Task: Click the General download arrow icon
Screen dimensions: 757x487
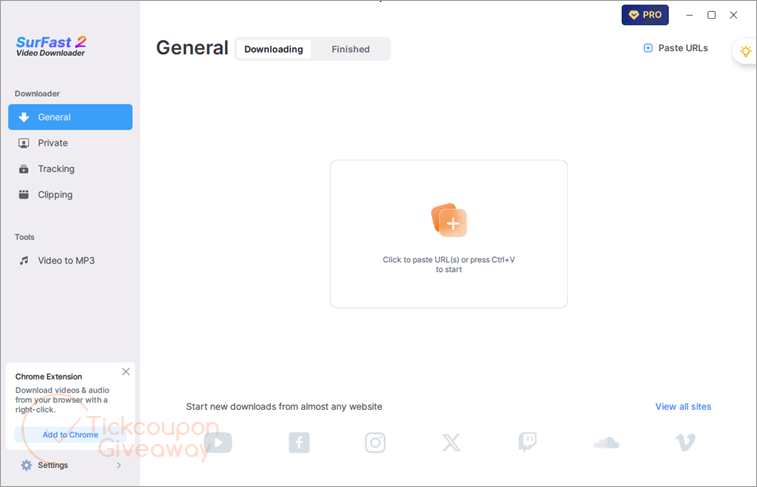Action: (x=24, y=117)
